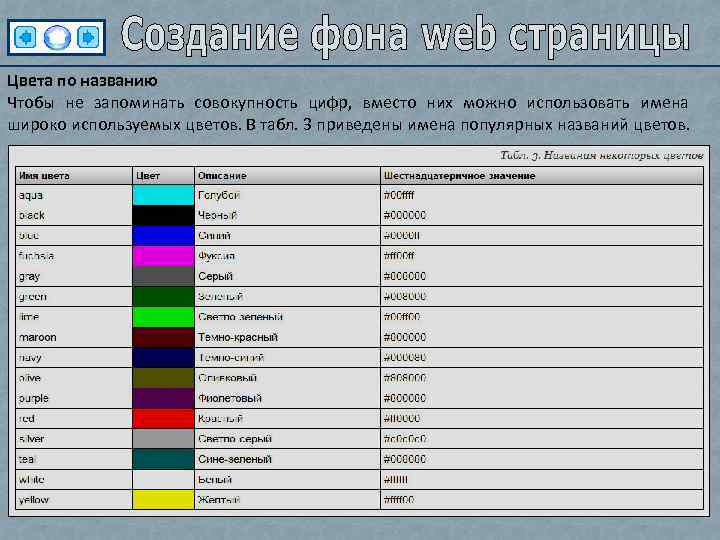Click the 'Темно-красный' description cell

point(287,338)
